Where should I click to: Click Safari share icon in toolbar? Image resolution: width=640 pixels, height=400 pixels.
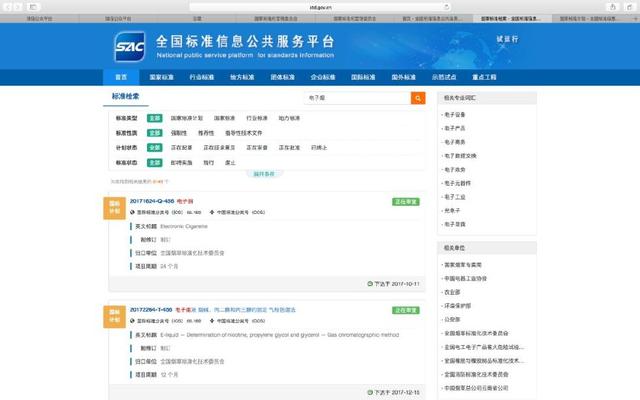[x=611, y=6]
